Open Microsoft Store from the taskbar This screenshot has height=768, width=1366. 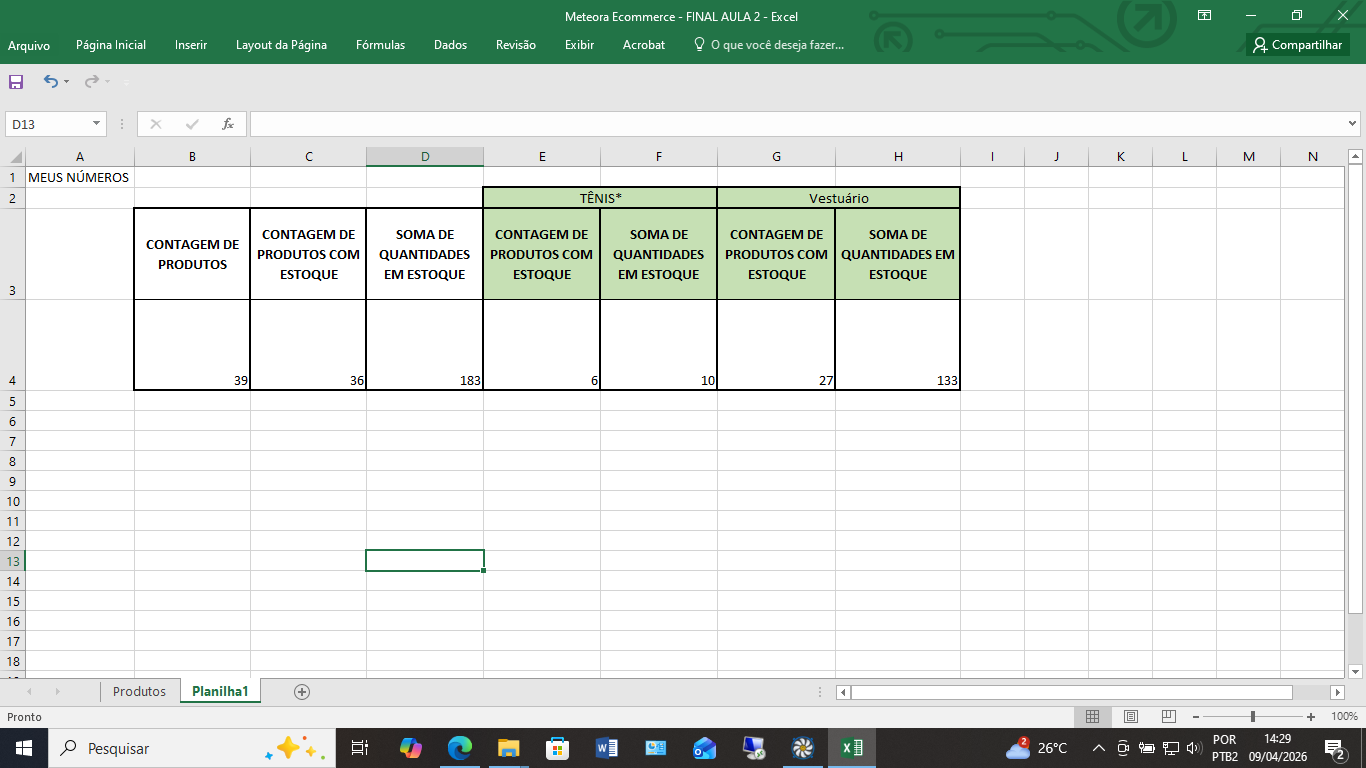coord(558,748)
